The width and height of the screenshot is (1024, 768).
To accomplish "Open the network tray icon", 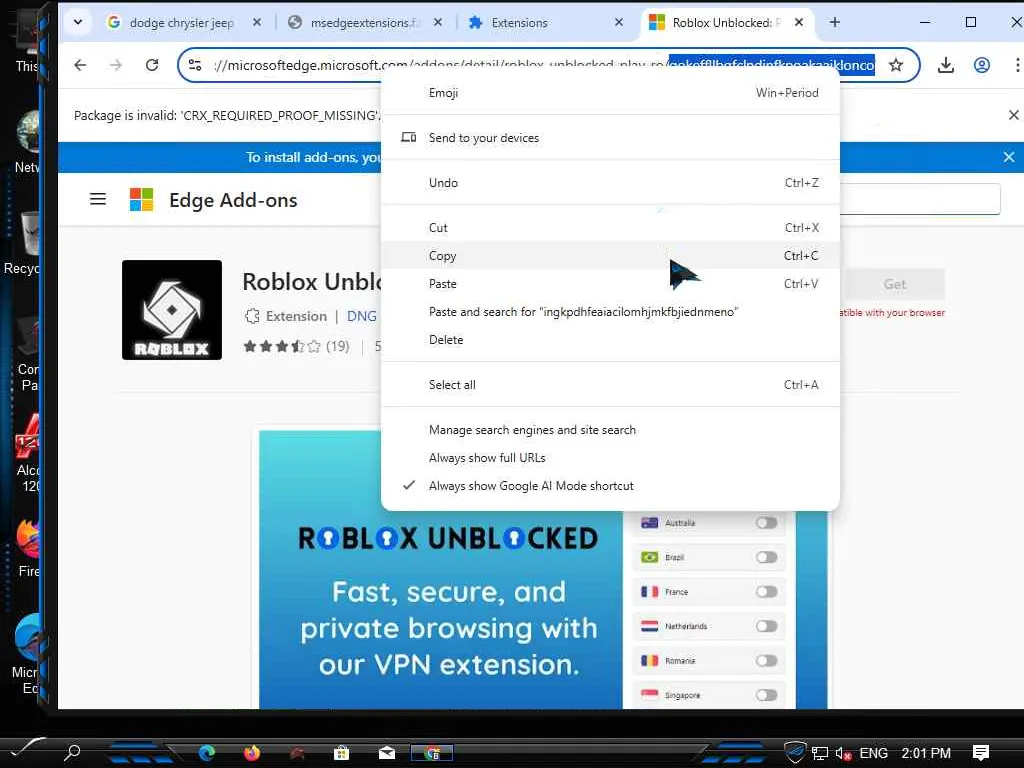I will 820,754.
